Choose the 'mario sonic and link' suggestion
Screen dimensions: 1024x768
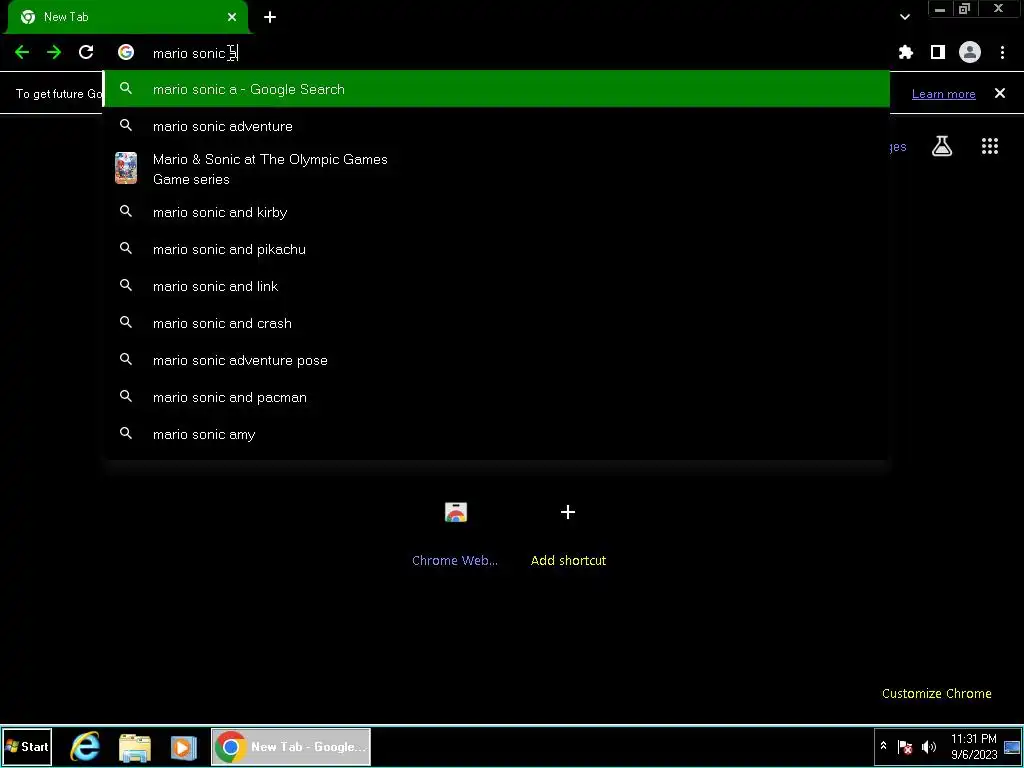[x=496, y=286]
